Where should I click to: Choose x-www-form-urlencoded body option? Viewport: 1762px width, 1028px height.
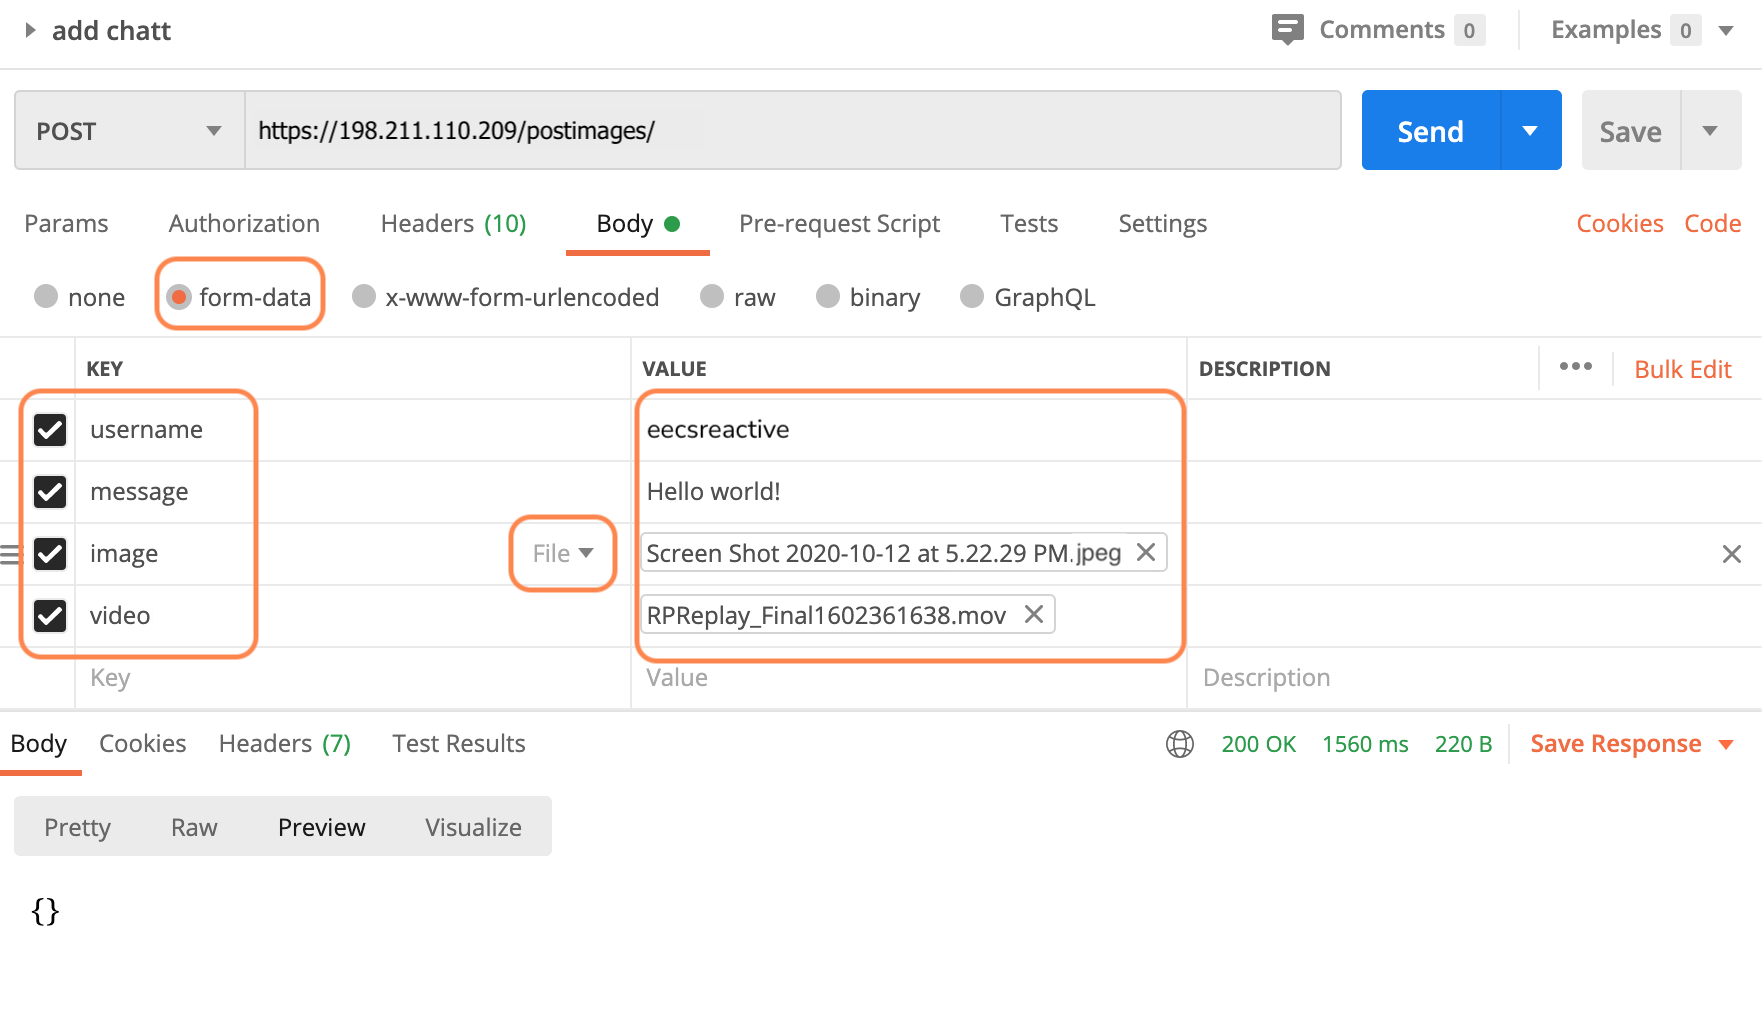[x=364, y=297]
